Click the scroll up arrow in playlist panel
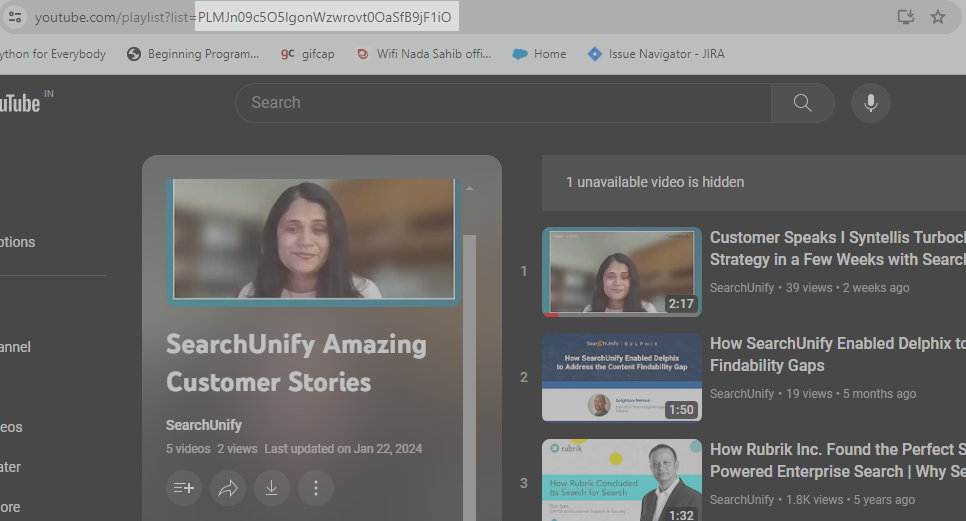Image resolution: width=966 pixels, height=521 pixels. [x=469, y=188]
